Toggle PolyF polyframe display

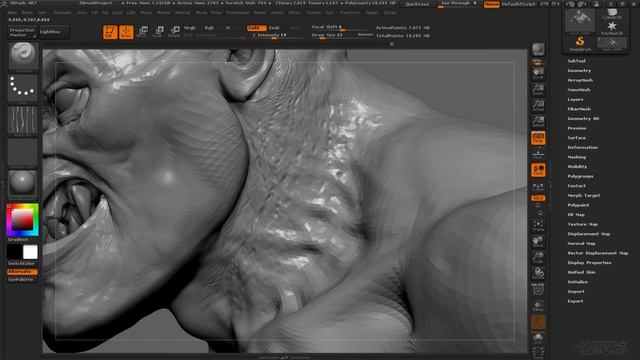pyautogui.click(x=538, y=290)
